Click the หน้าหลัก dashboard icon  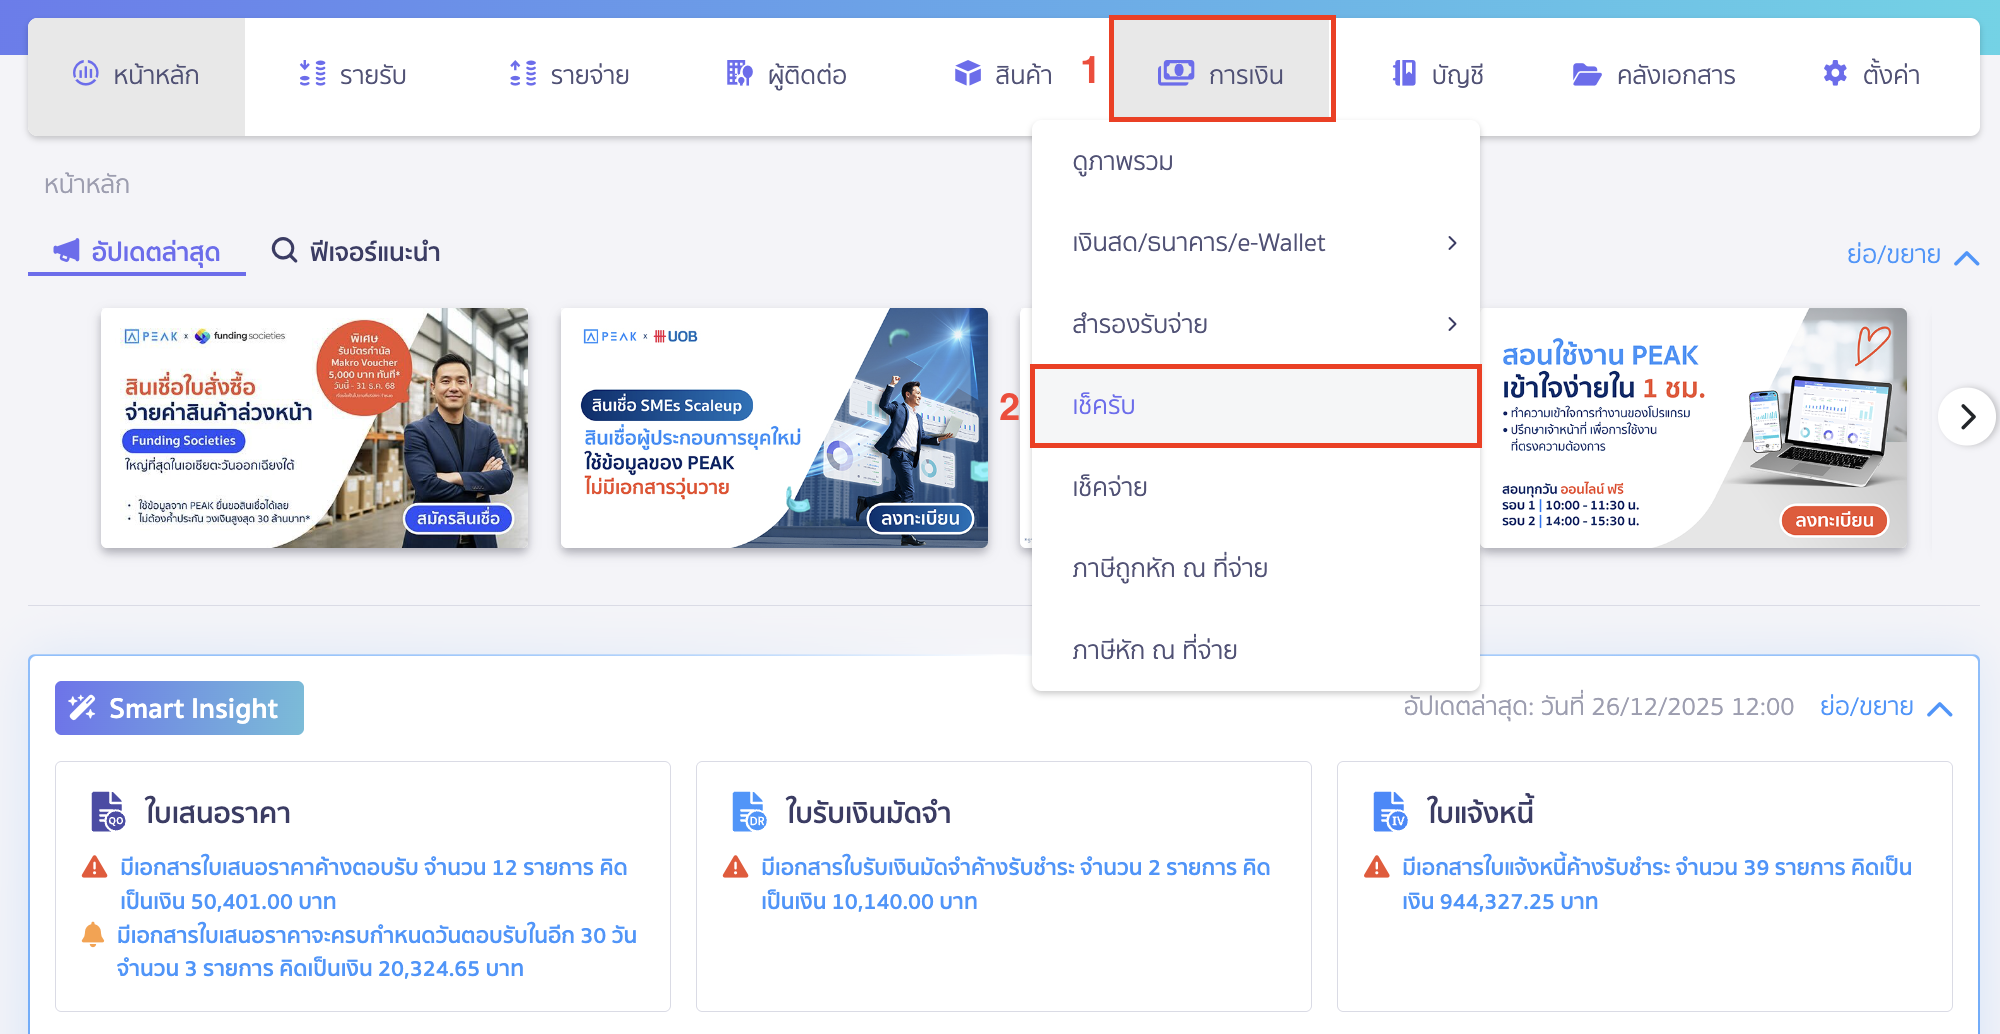pos(86,74)
